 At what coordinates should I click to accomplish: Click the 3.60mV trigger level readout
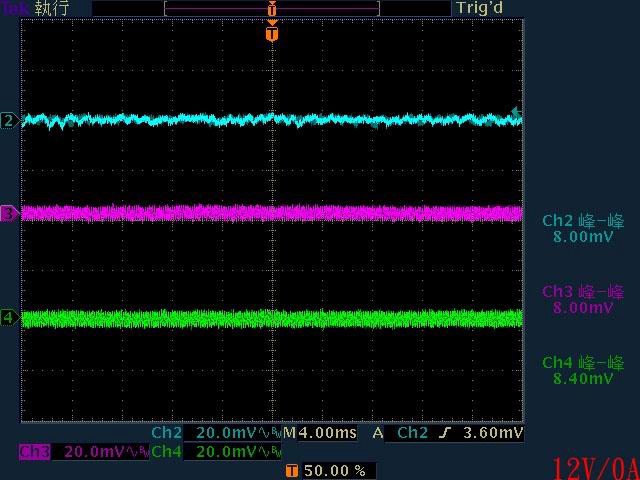point(496,433)
